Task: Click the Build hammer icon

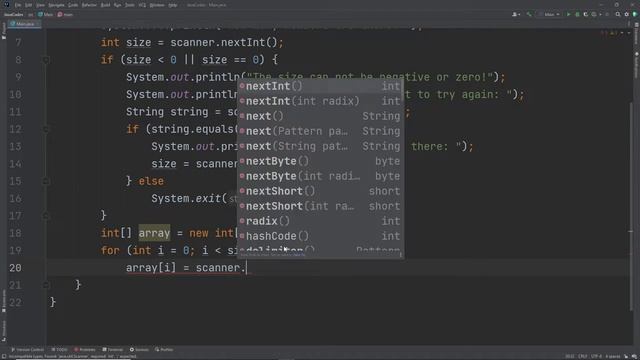Action: (x=529, y=14)
